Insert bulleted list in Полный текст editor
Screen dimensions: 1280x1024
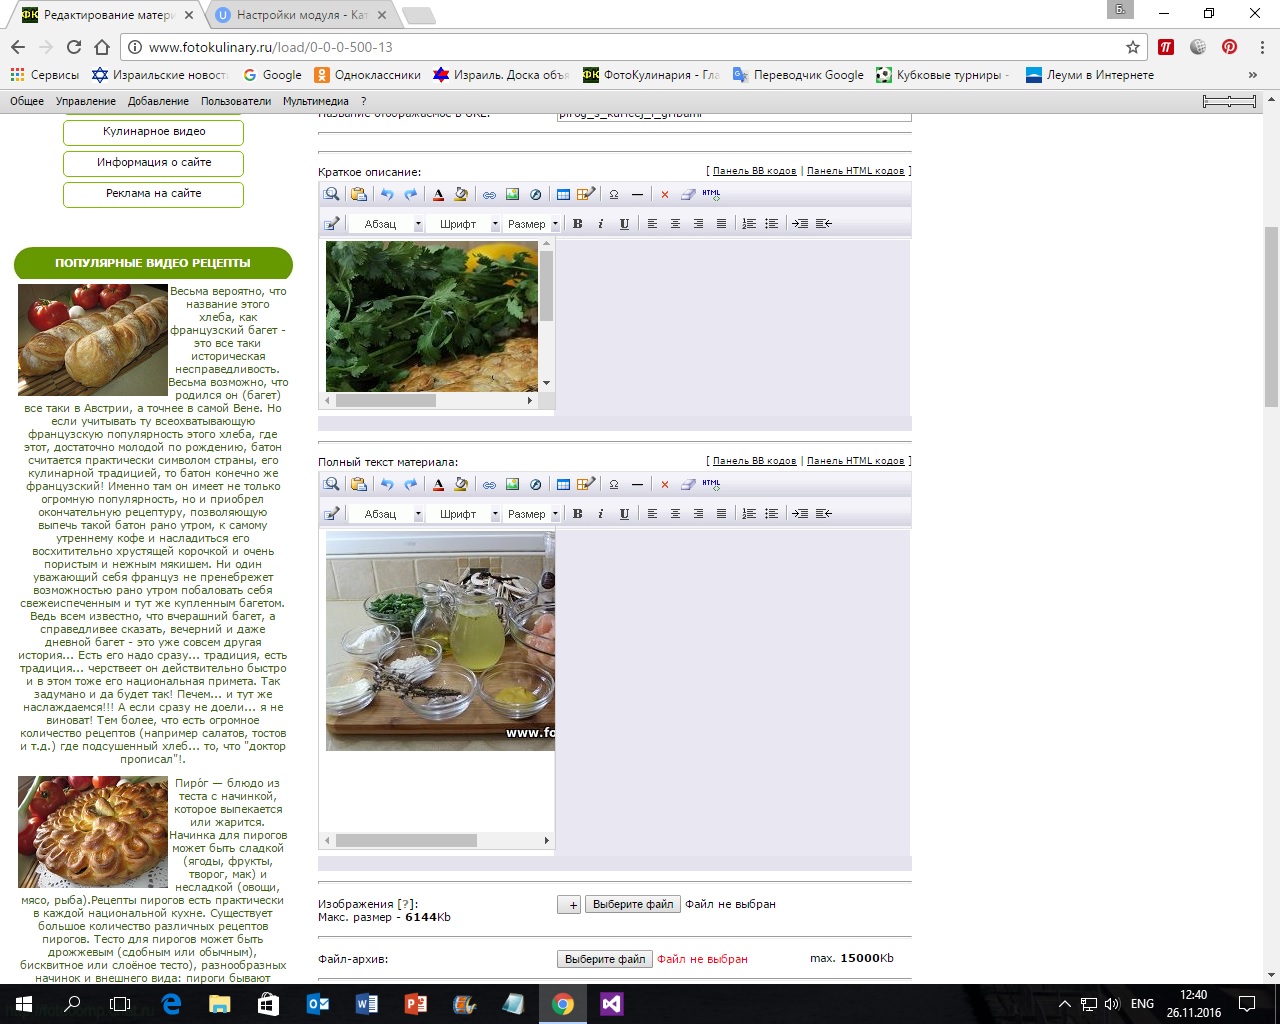point(771,514)
